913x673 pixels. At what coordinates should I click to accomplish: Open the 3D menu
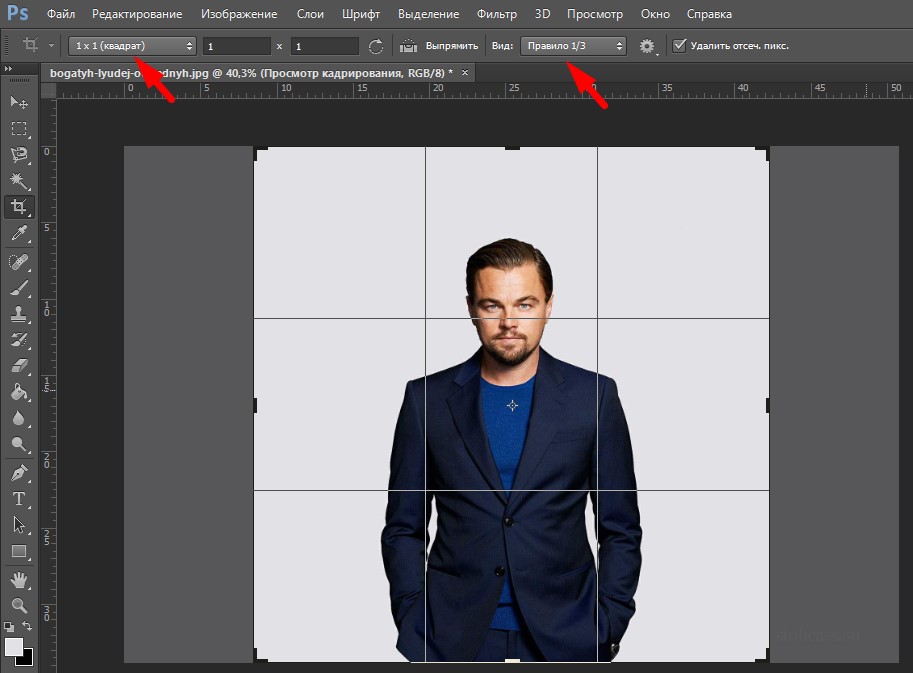pyautogui.click(x=543, y=13)
